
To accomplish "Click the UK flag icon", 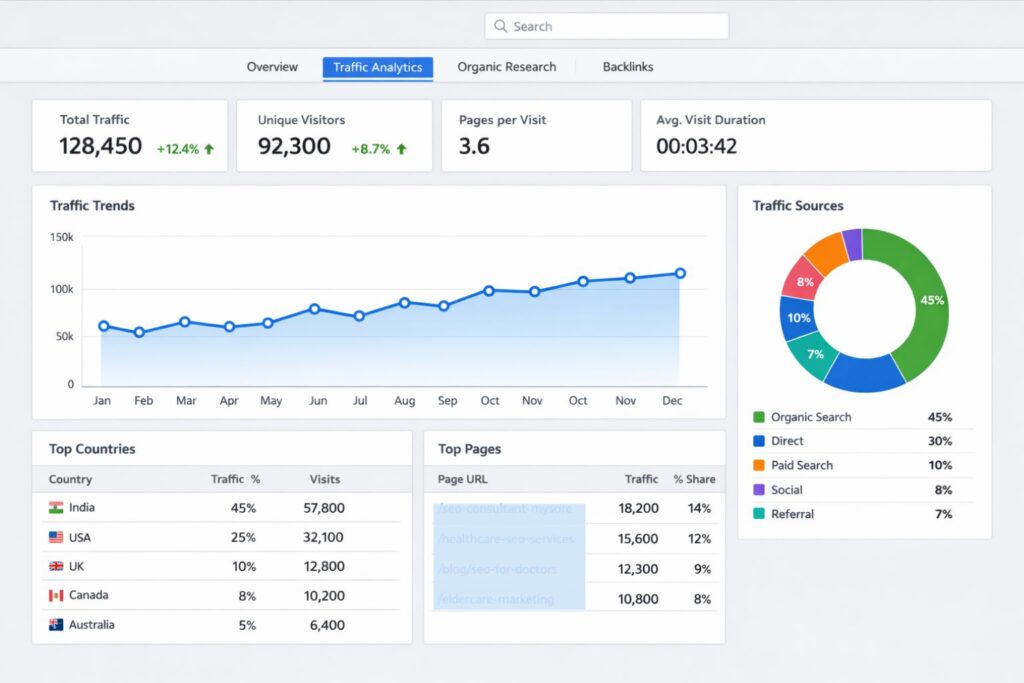I will (x=56, y=566).
